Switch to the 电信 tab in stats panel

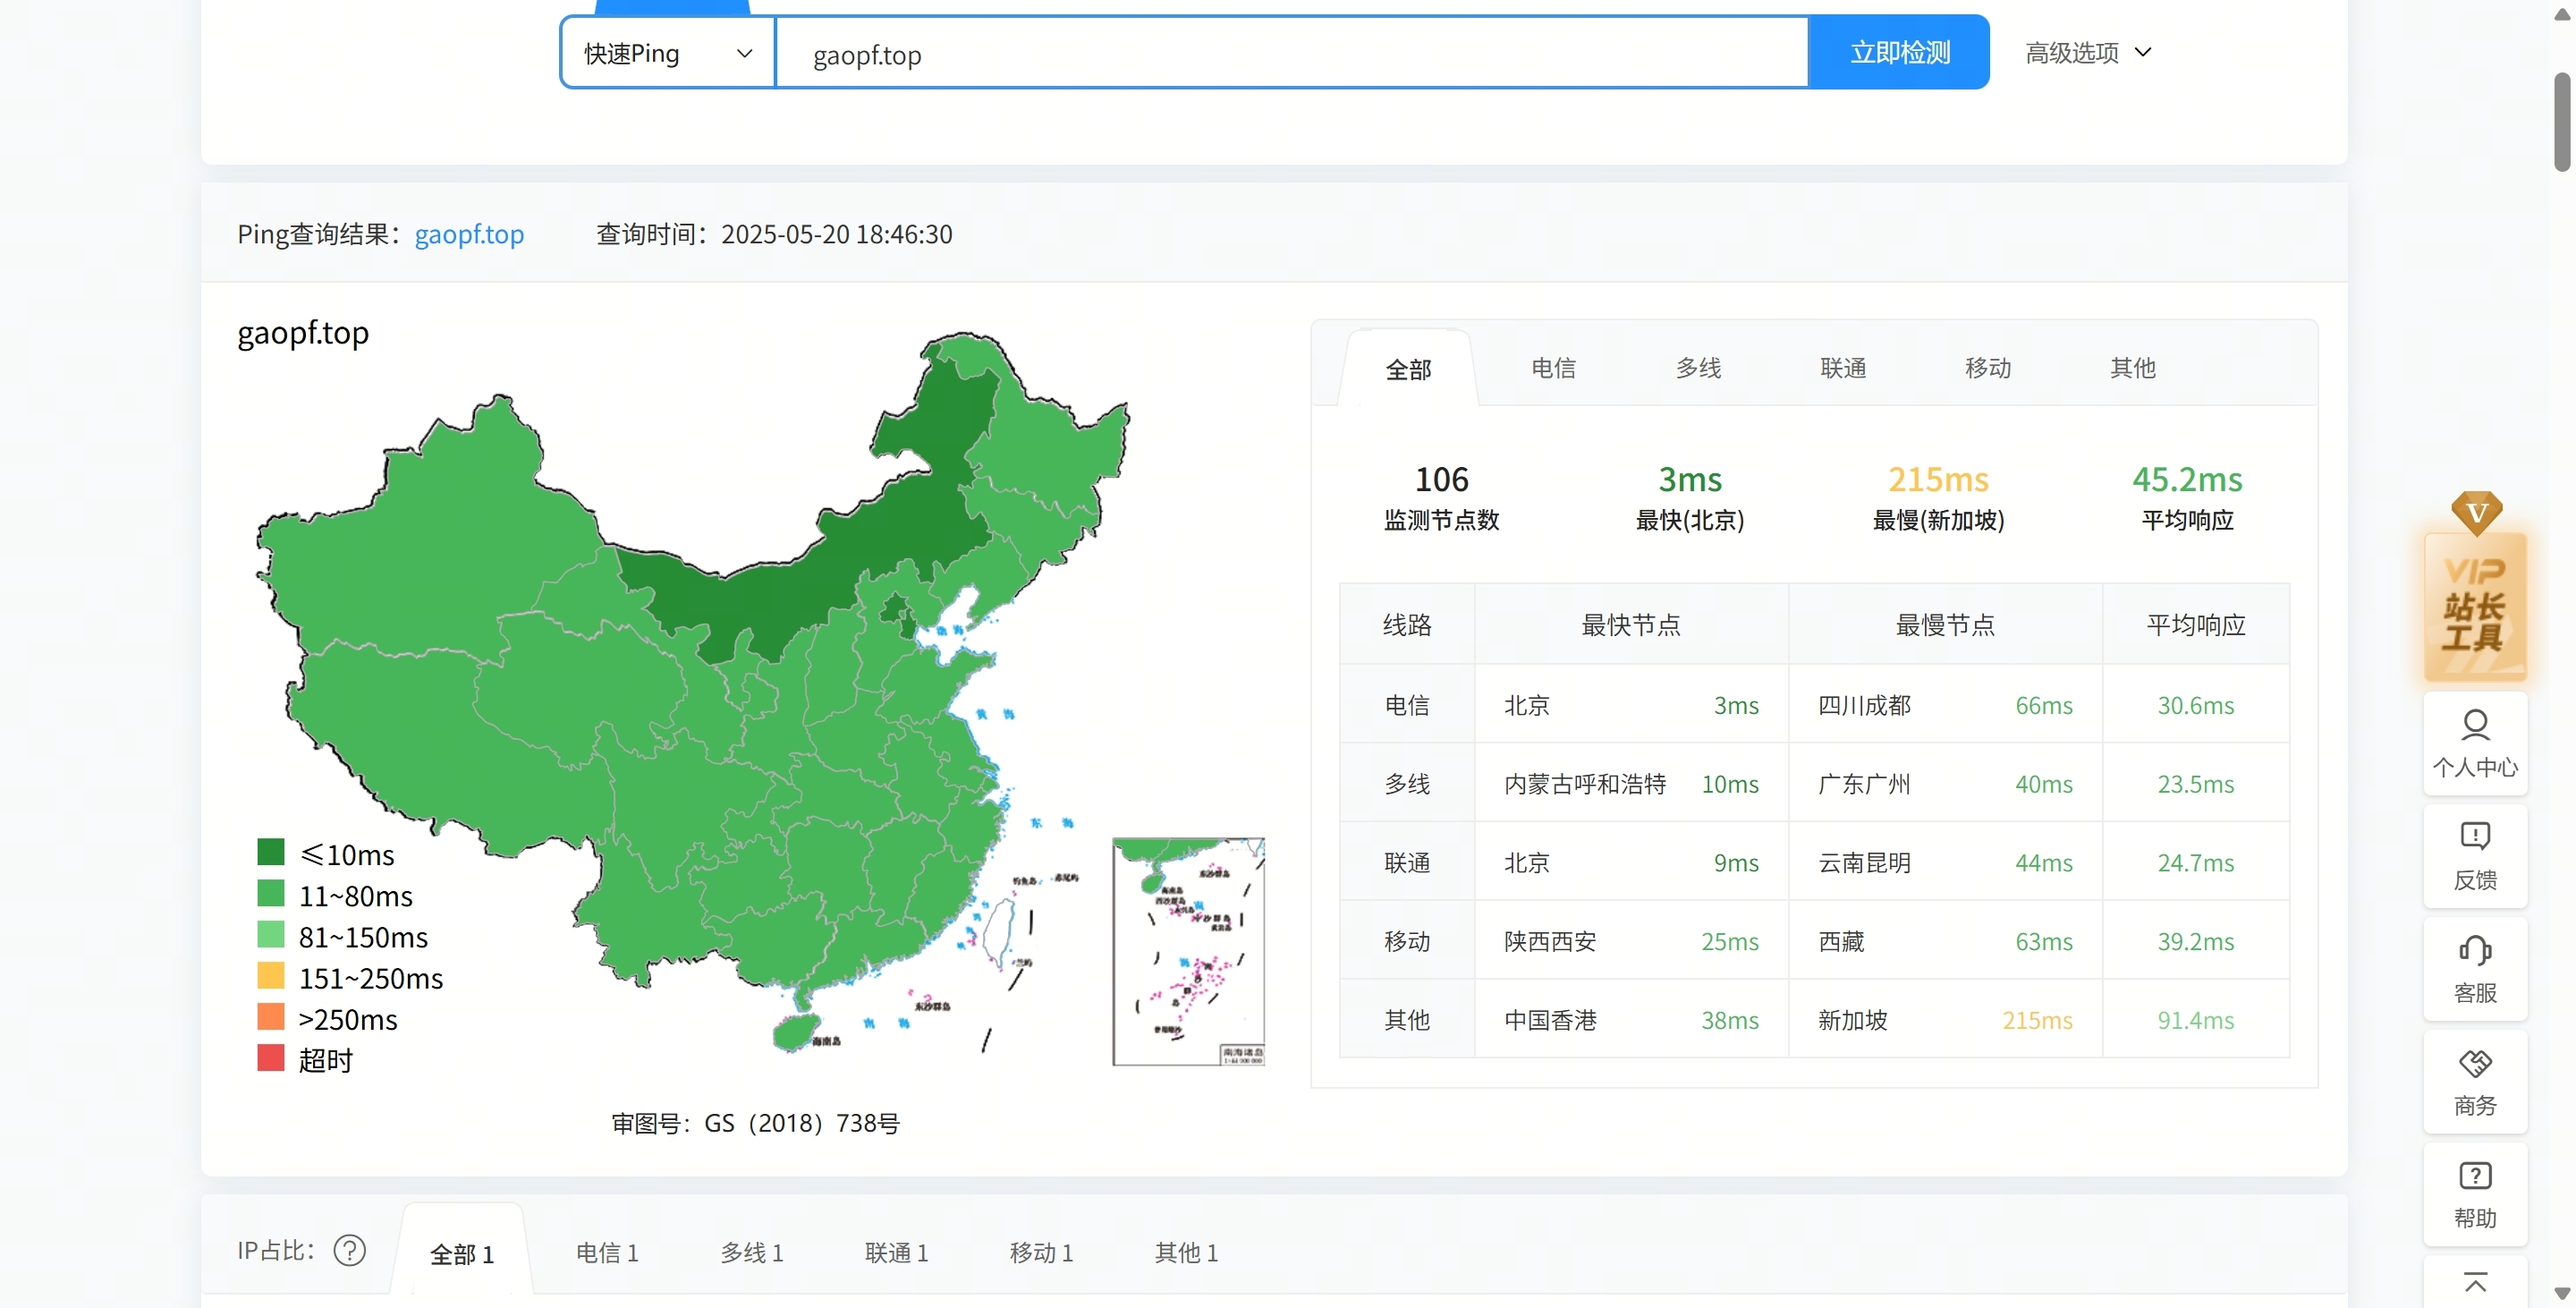[x=1553, y=368]
